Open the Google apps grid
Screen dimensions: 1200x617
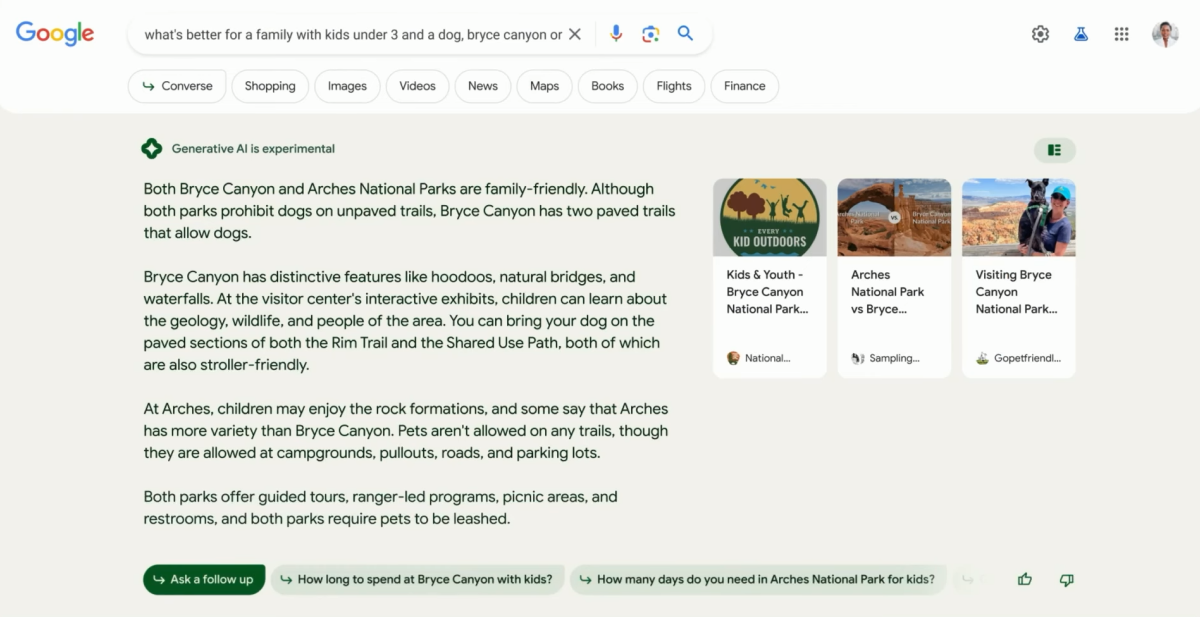click(1122, 34)
